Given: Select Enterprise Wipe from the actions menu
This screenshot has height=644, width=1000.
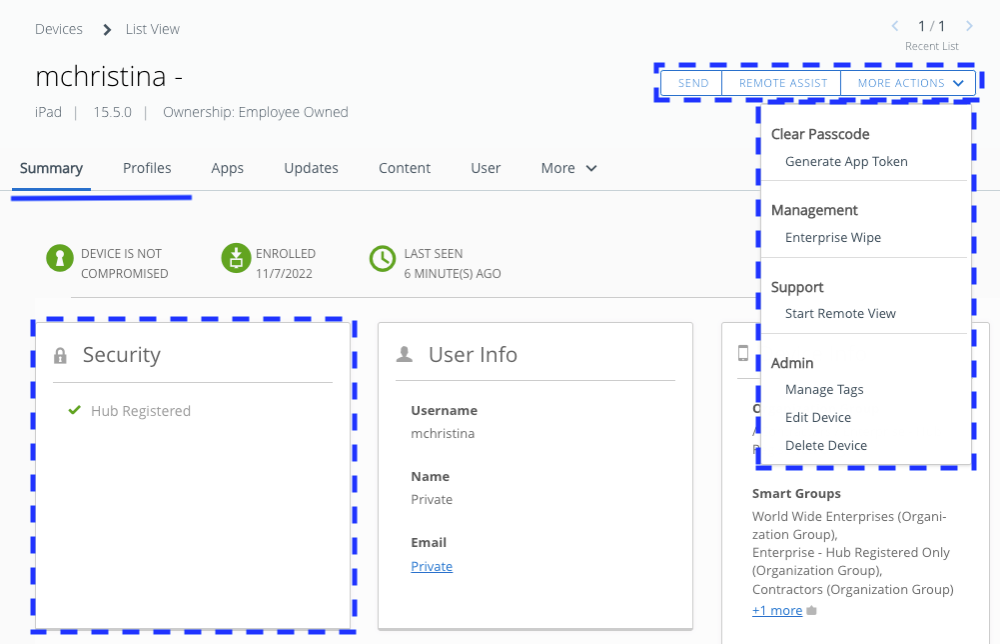Looking at the screenshot, I should [x=832, y=237].
